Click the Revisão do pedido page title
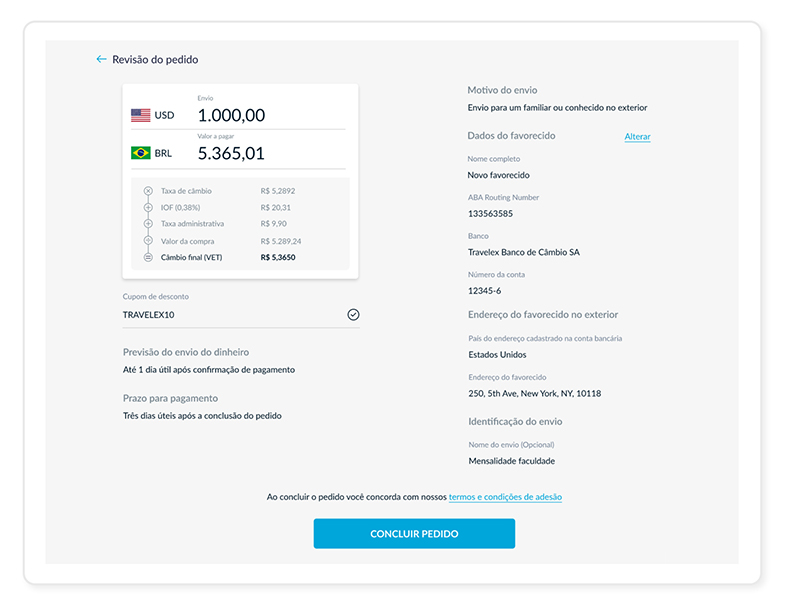 click(x=155, y=60)
